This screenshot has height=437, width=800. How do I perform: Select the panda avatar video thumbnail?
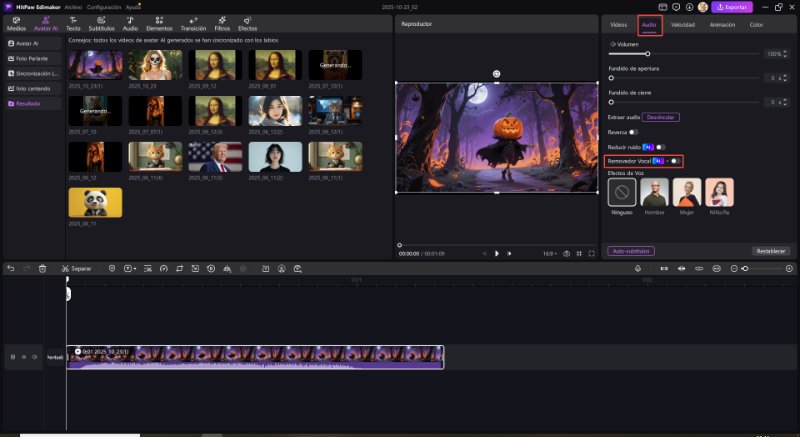[95, 202]
